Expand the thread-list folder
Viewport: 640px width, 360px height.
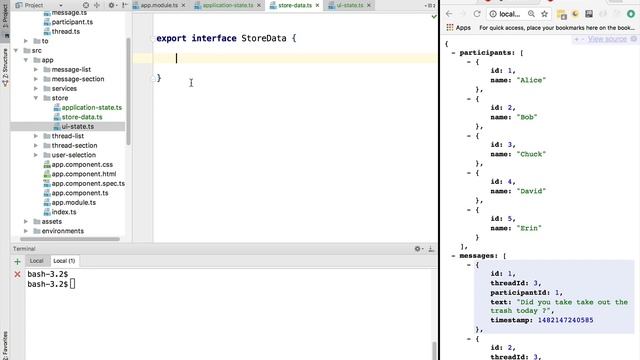(36, 136)
